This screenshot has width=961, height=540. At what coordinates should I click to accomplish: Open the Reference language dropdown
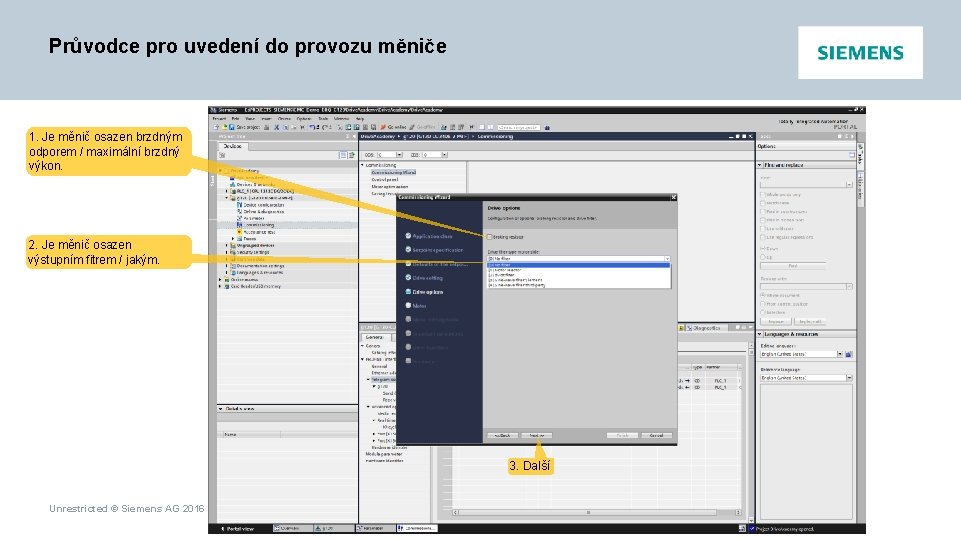[x=849, y=378]
